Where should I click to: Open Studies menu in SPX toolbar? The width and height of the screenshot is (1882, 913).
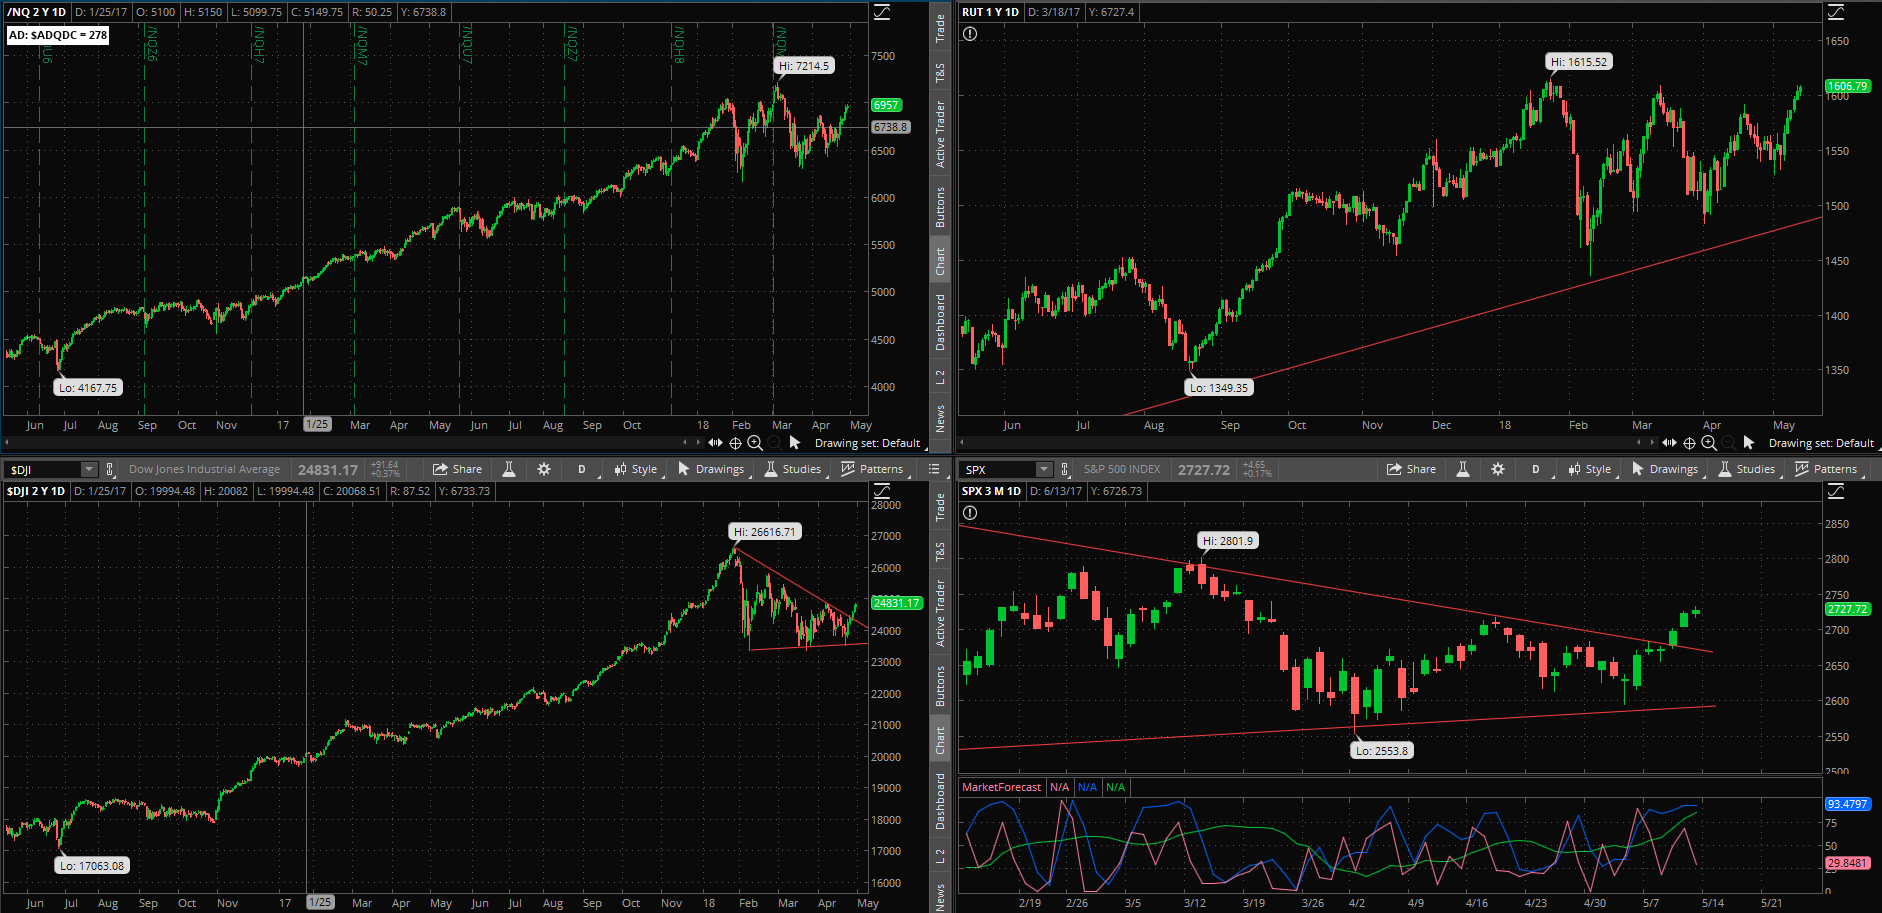tap(1747, 469)
